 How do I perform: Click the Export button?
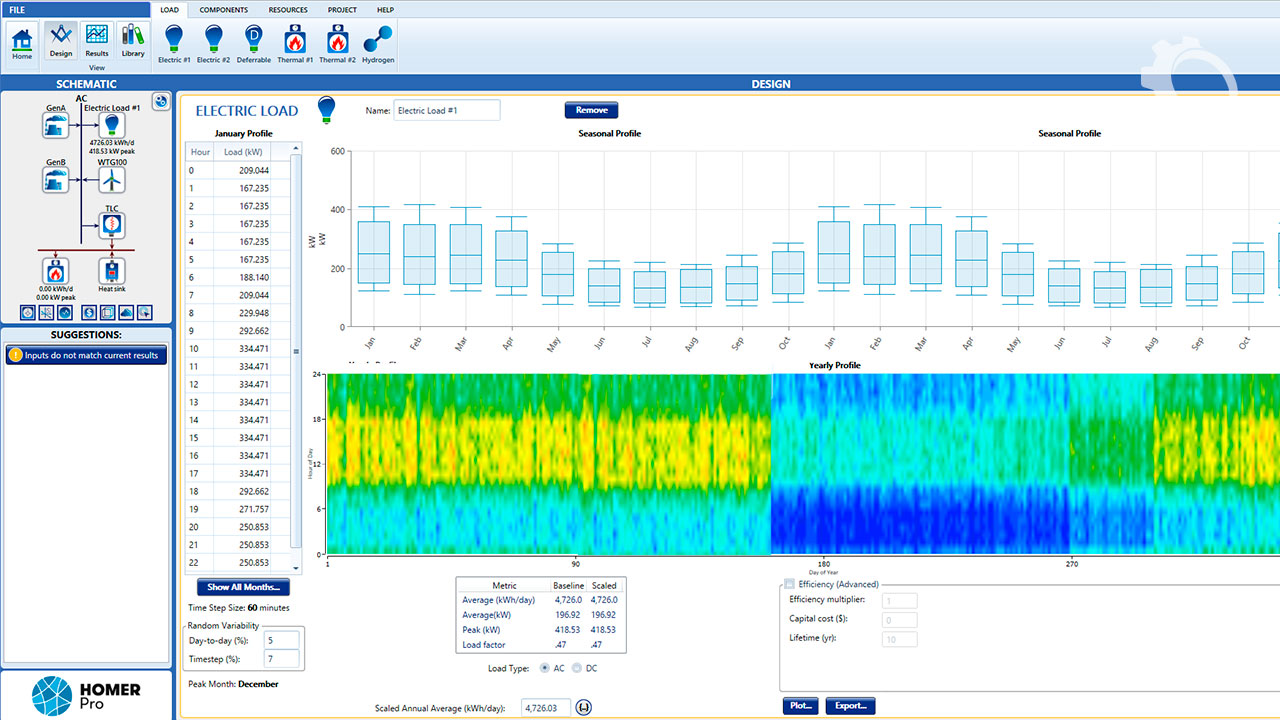tap(850, 706)
